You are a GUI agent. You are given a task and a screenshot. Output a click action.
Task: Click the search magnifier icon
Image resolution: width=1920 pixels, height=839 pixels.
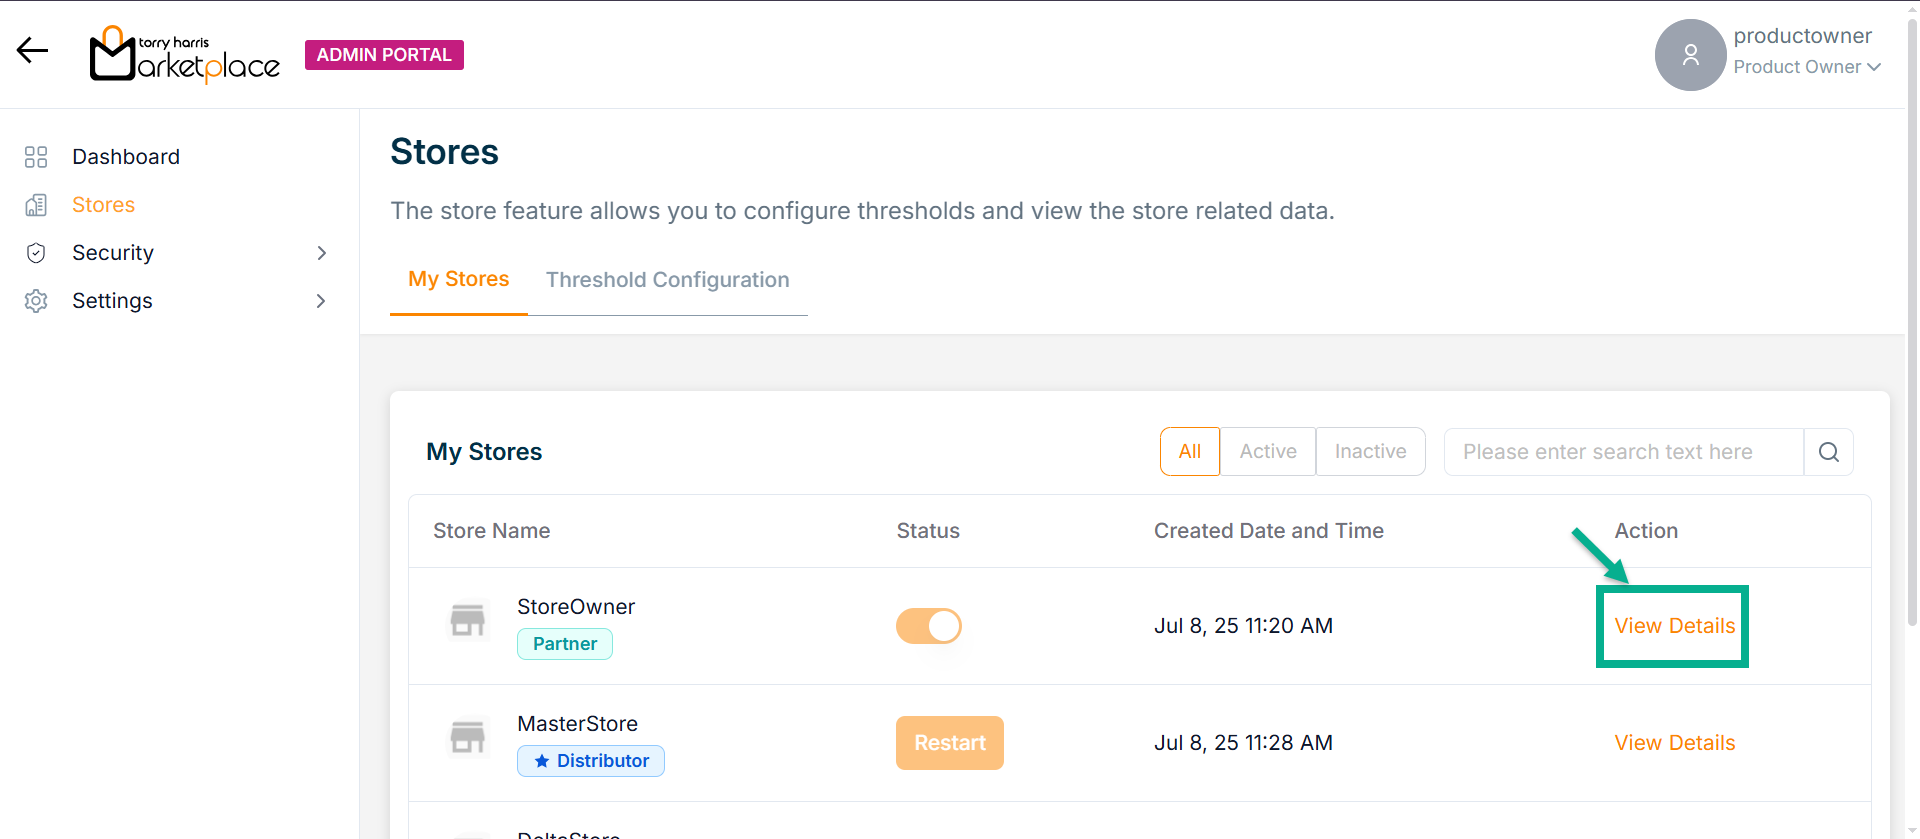point(1828,452)
